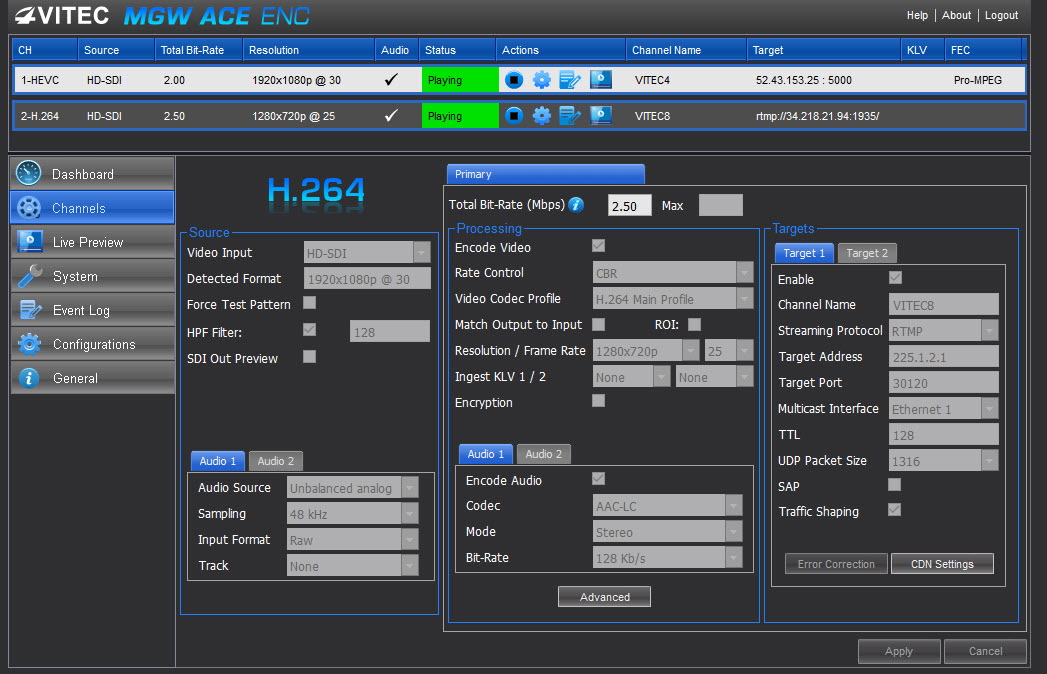Open Streaming Protocol RTMP dropdown

coord(944,331)
